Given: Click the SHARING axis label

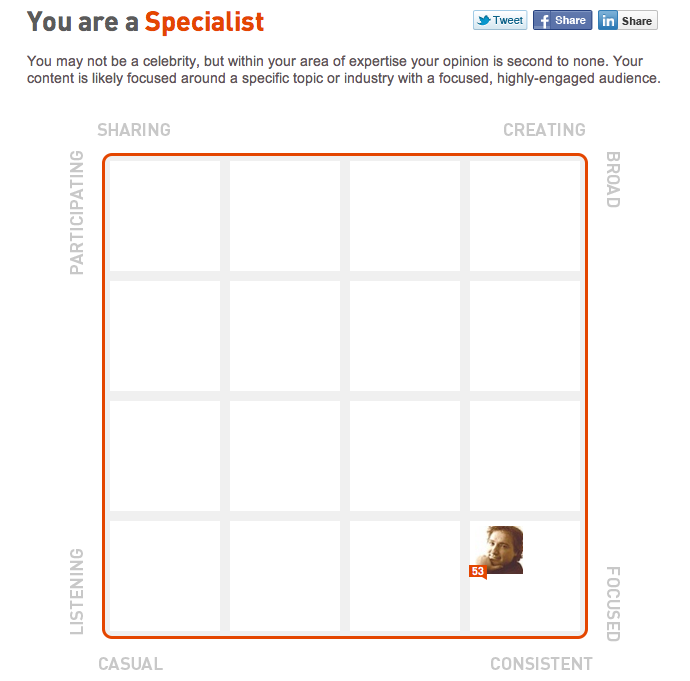Looking at the screenshot, I should (x=134, y=130).
